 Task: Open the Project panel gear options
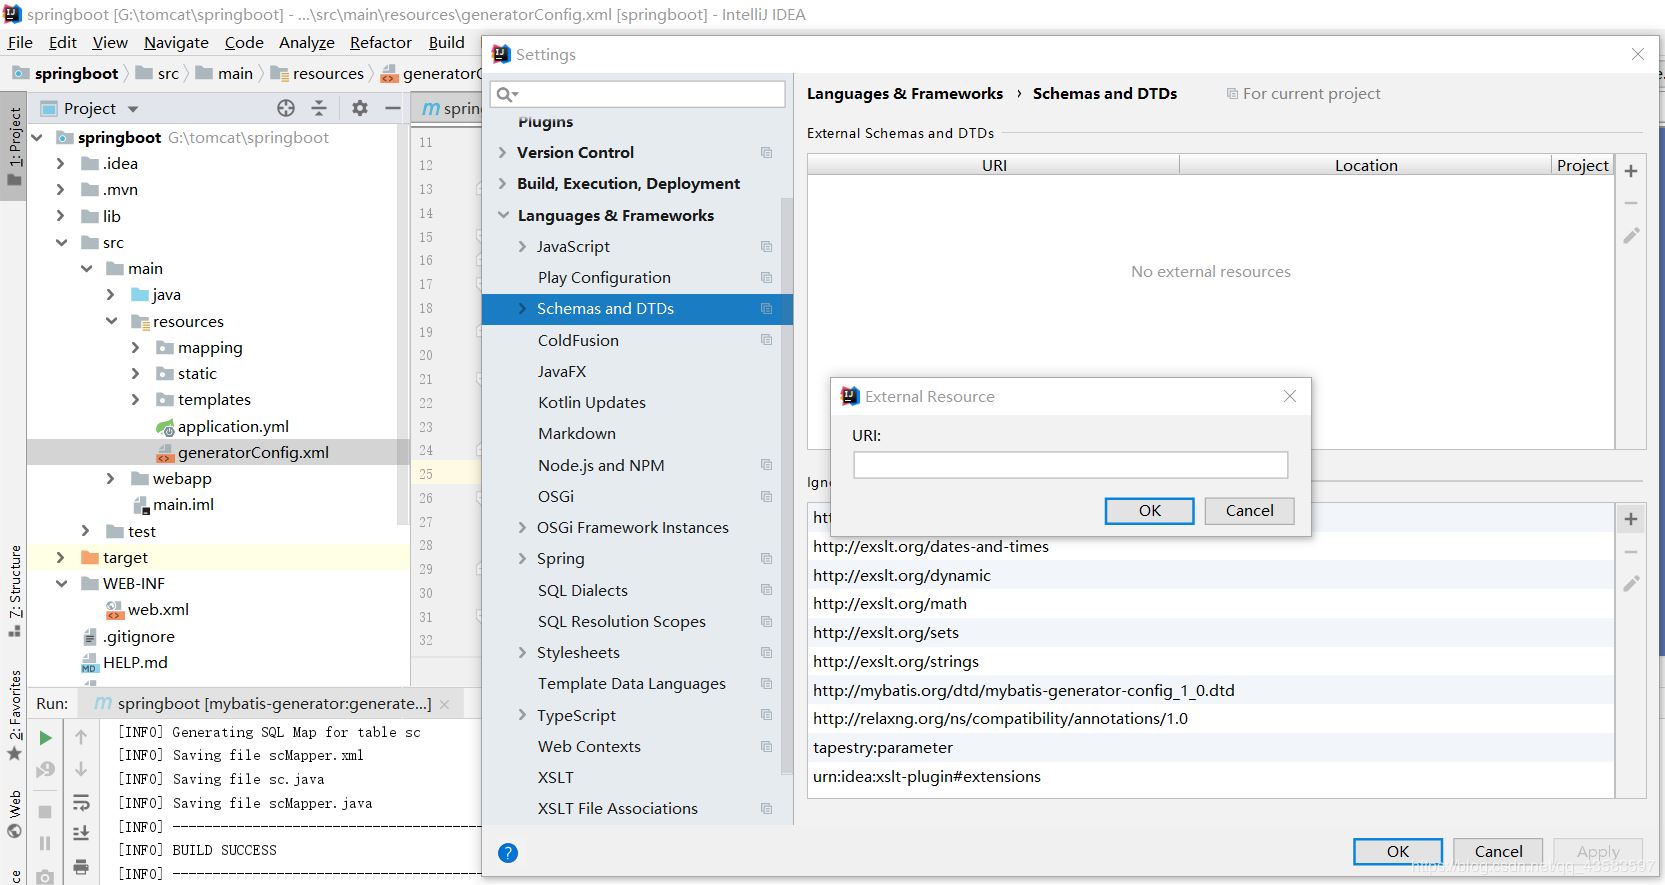[x=360, y=108]
